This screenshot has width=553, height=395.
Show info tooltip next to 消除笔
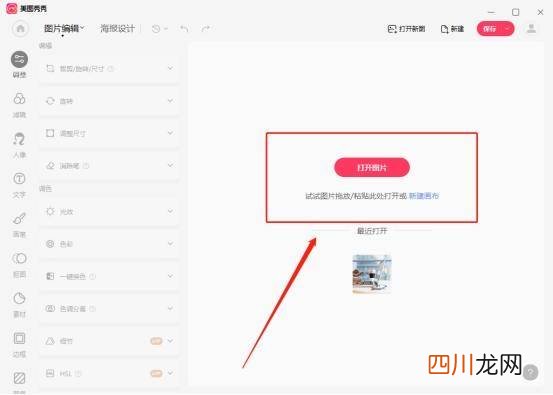point(86,165)
